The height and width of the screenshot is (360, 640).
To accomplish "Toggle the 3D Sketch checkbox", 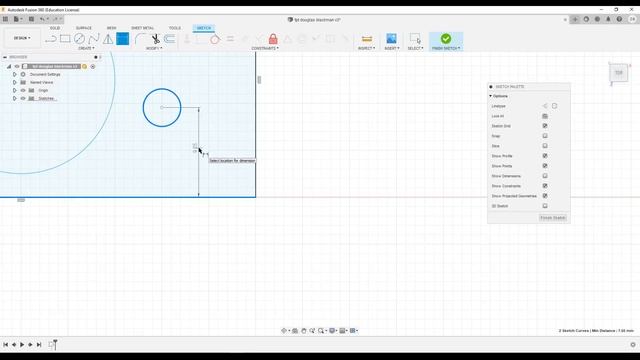I will [x=545, y=206].
